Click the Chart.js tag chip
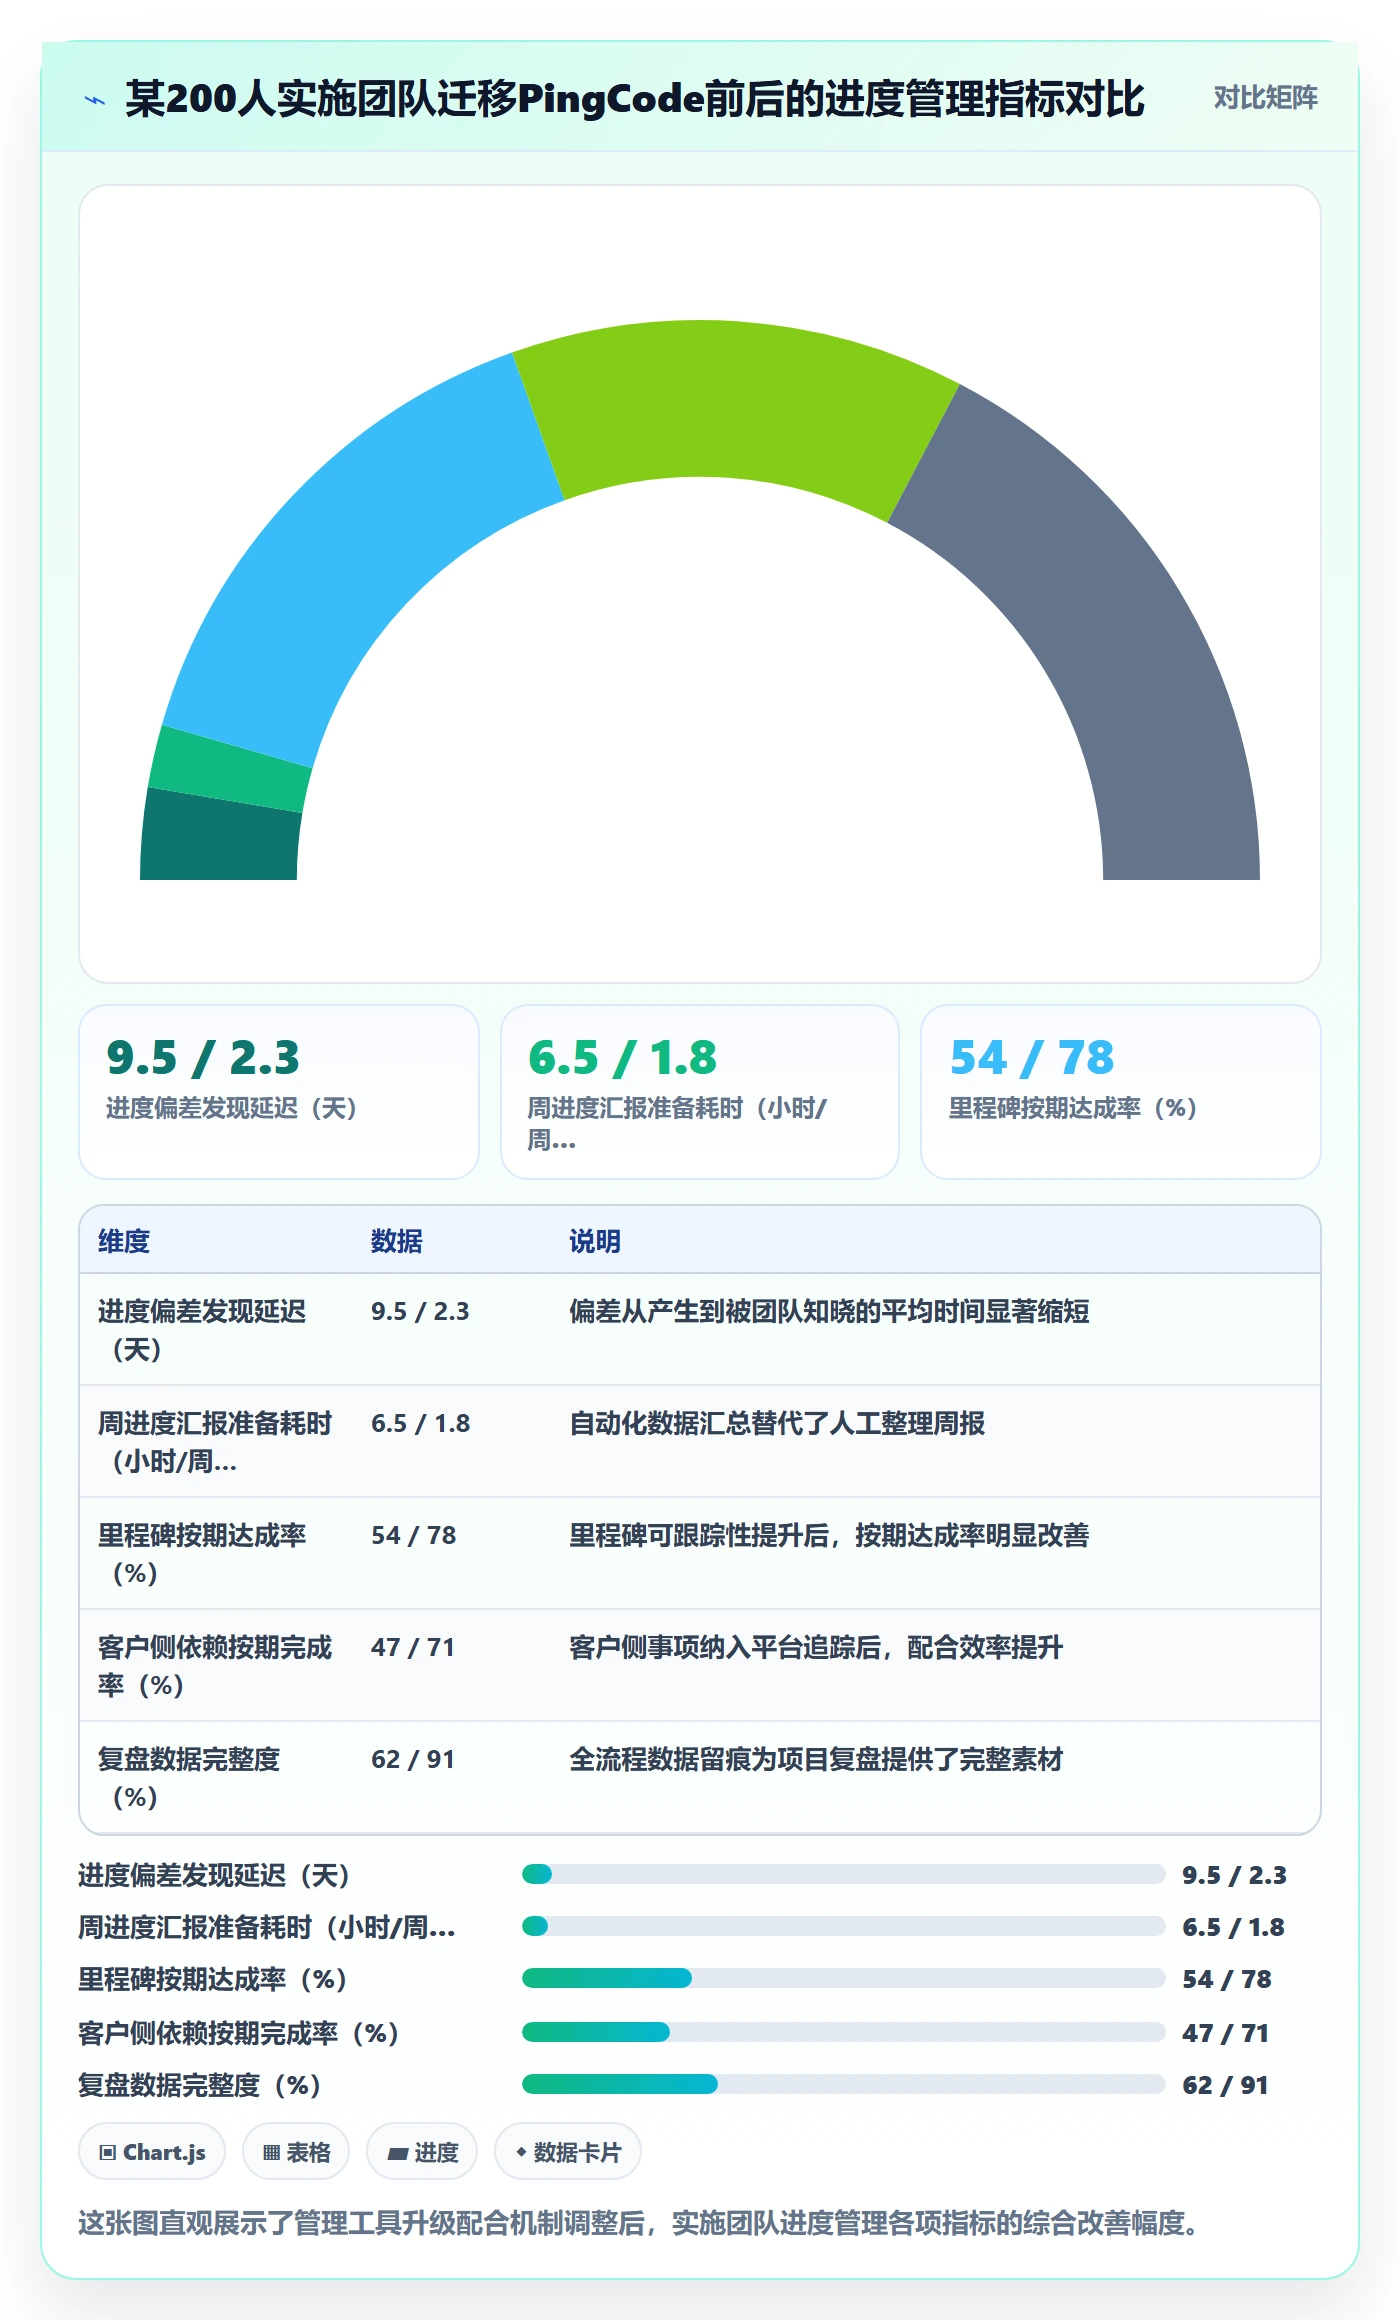This screenshot has width=1400, height=2320. coord(152,2152)
